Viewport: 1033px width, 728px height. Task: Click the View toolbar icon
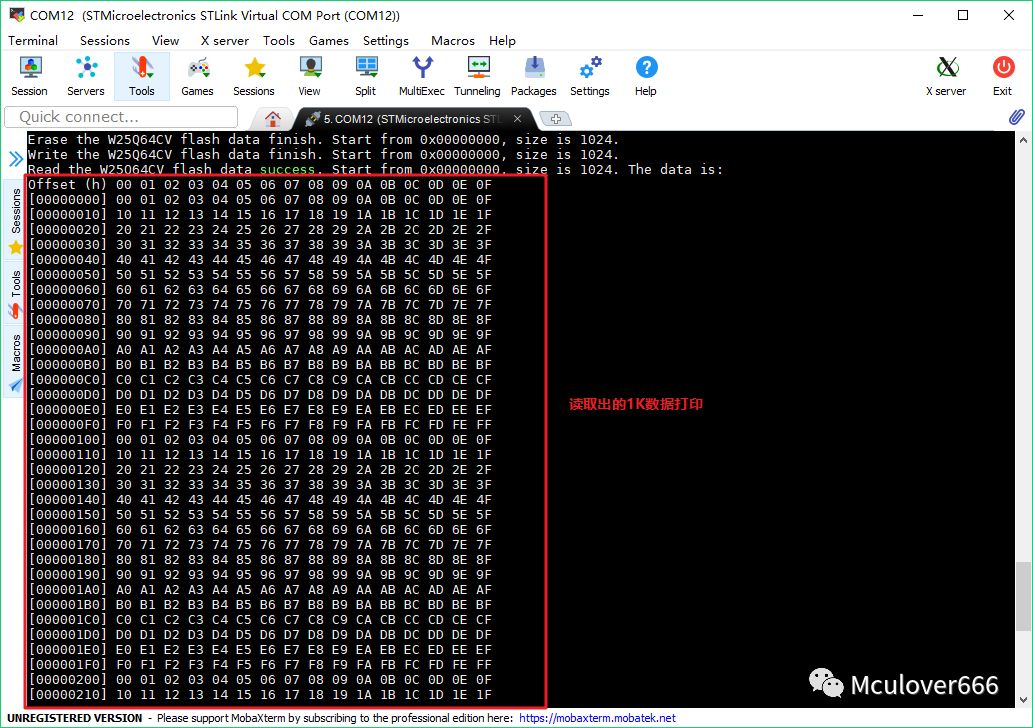click(310, 76)
